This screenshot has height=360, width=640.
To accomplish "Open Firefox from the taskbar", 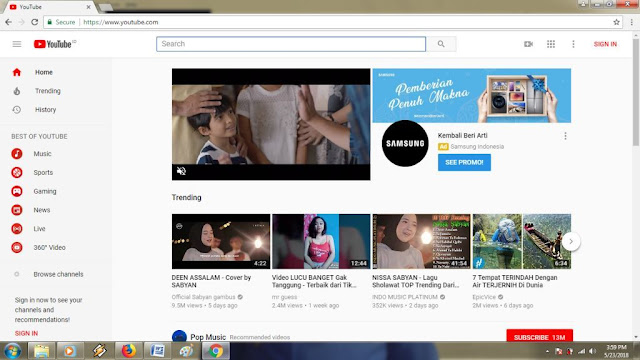I will click(129, 351).
